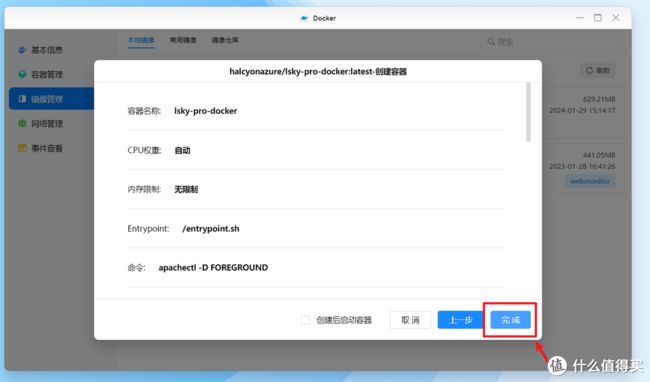
Task: Click the 629.21MB image size text
Action: click(599, 99)
